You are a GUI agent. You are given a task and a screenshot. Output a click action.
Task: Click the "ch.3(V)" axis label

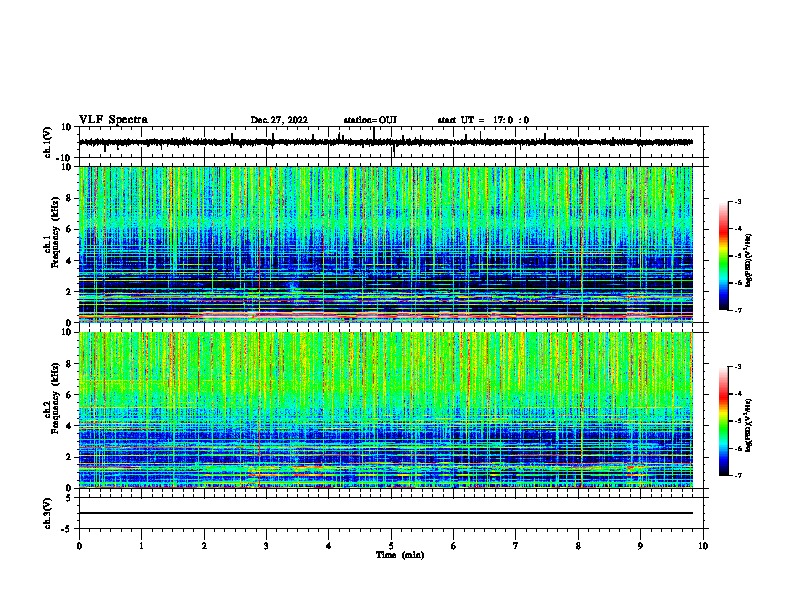point(48,514)
